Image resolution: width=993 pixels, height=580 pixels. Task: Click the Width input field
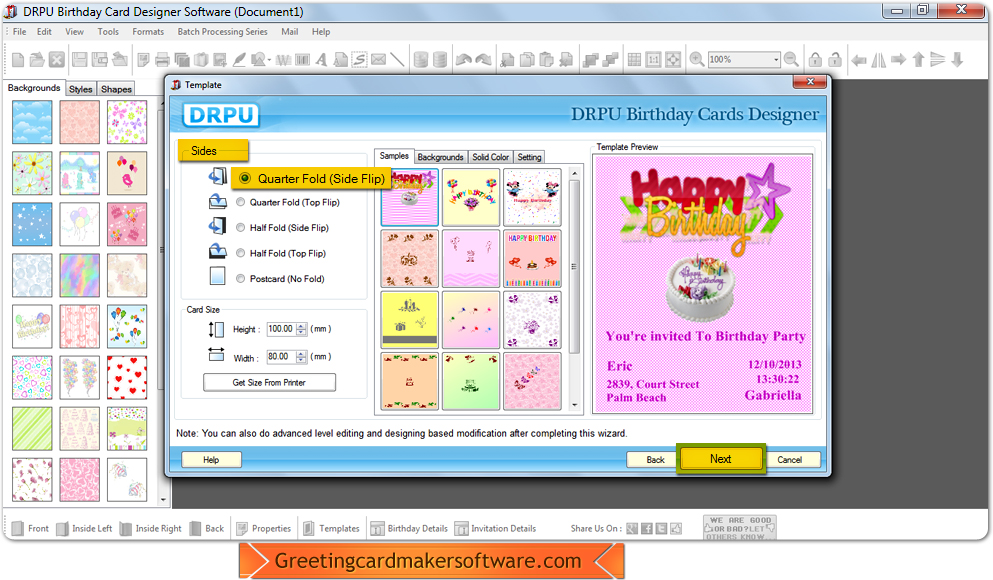tap(281, 357)
